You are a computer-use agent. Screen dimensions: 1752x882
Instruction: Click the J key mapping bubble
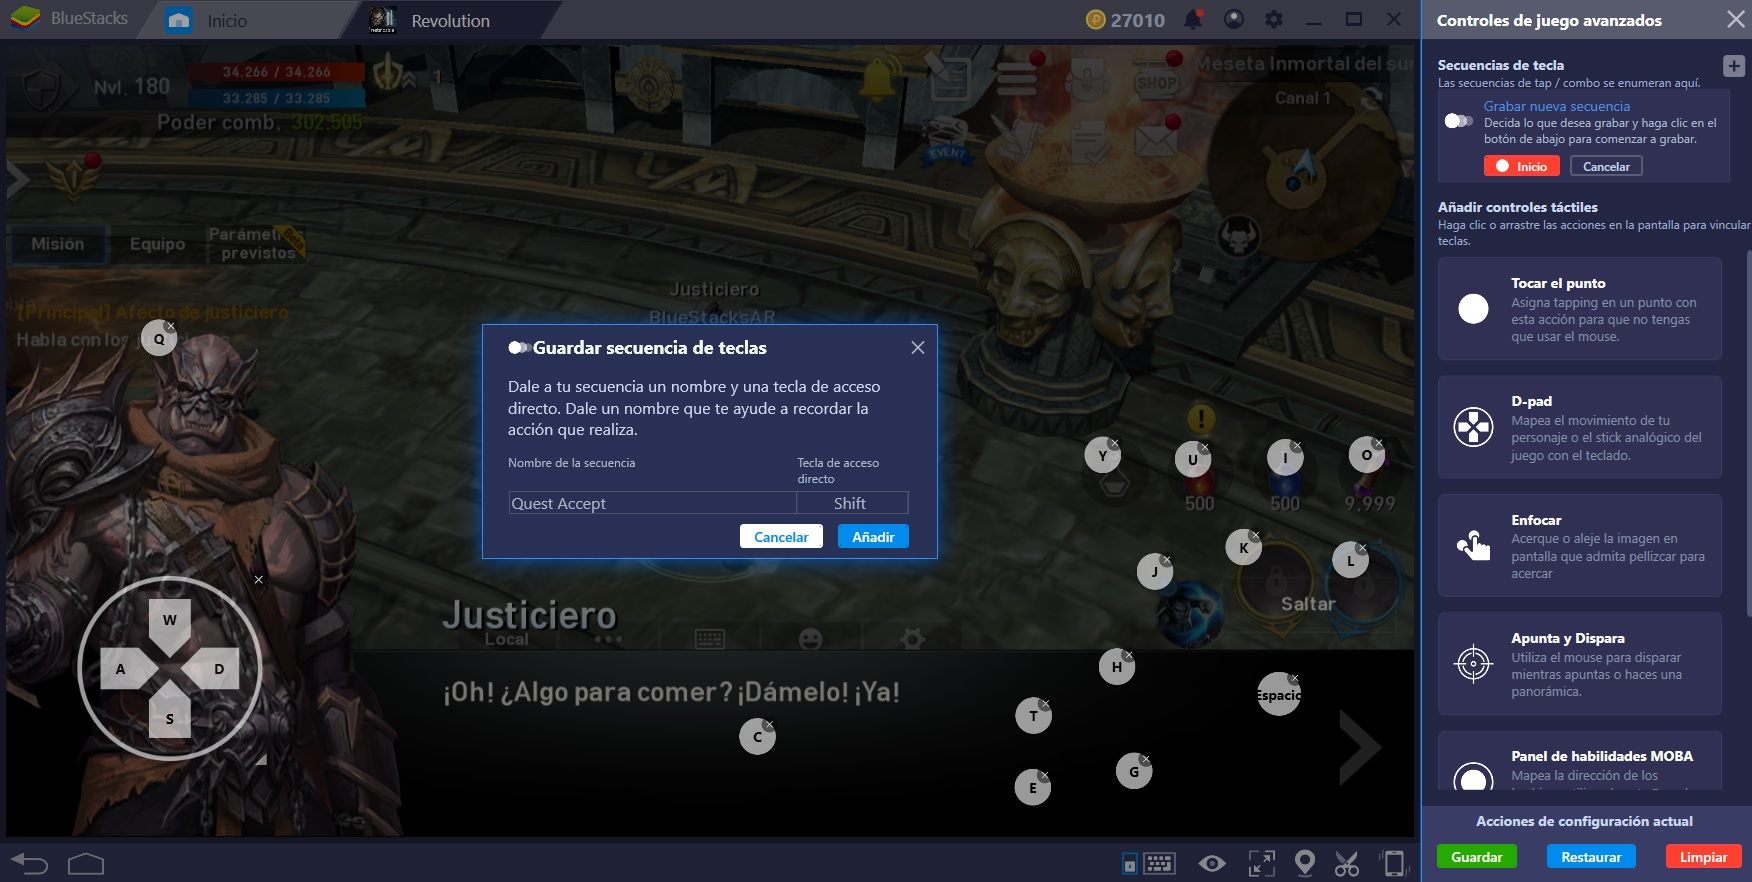tap(1155, 572)
